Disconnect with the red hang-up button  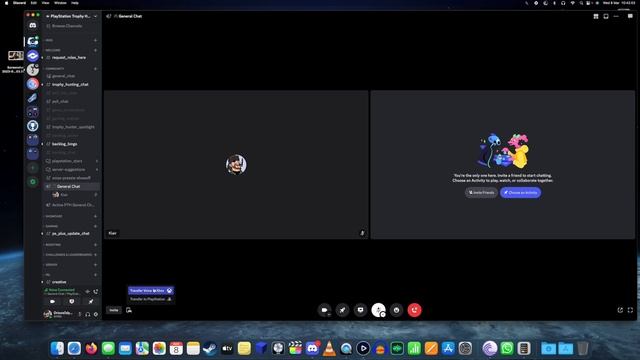(414, 310)
